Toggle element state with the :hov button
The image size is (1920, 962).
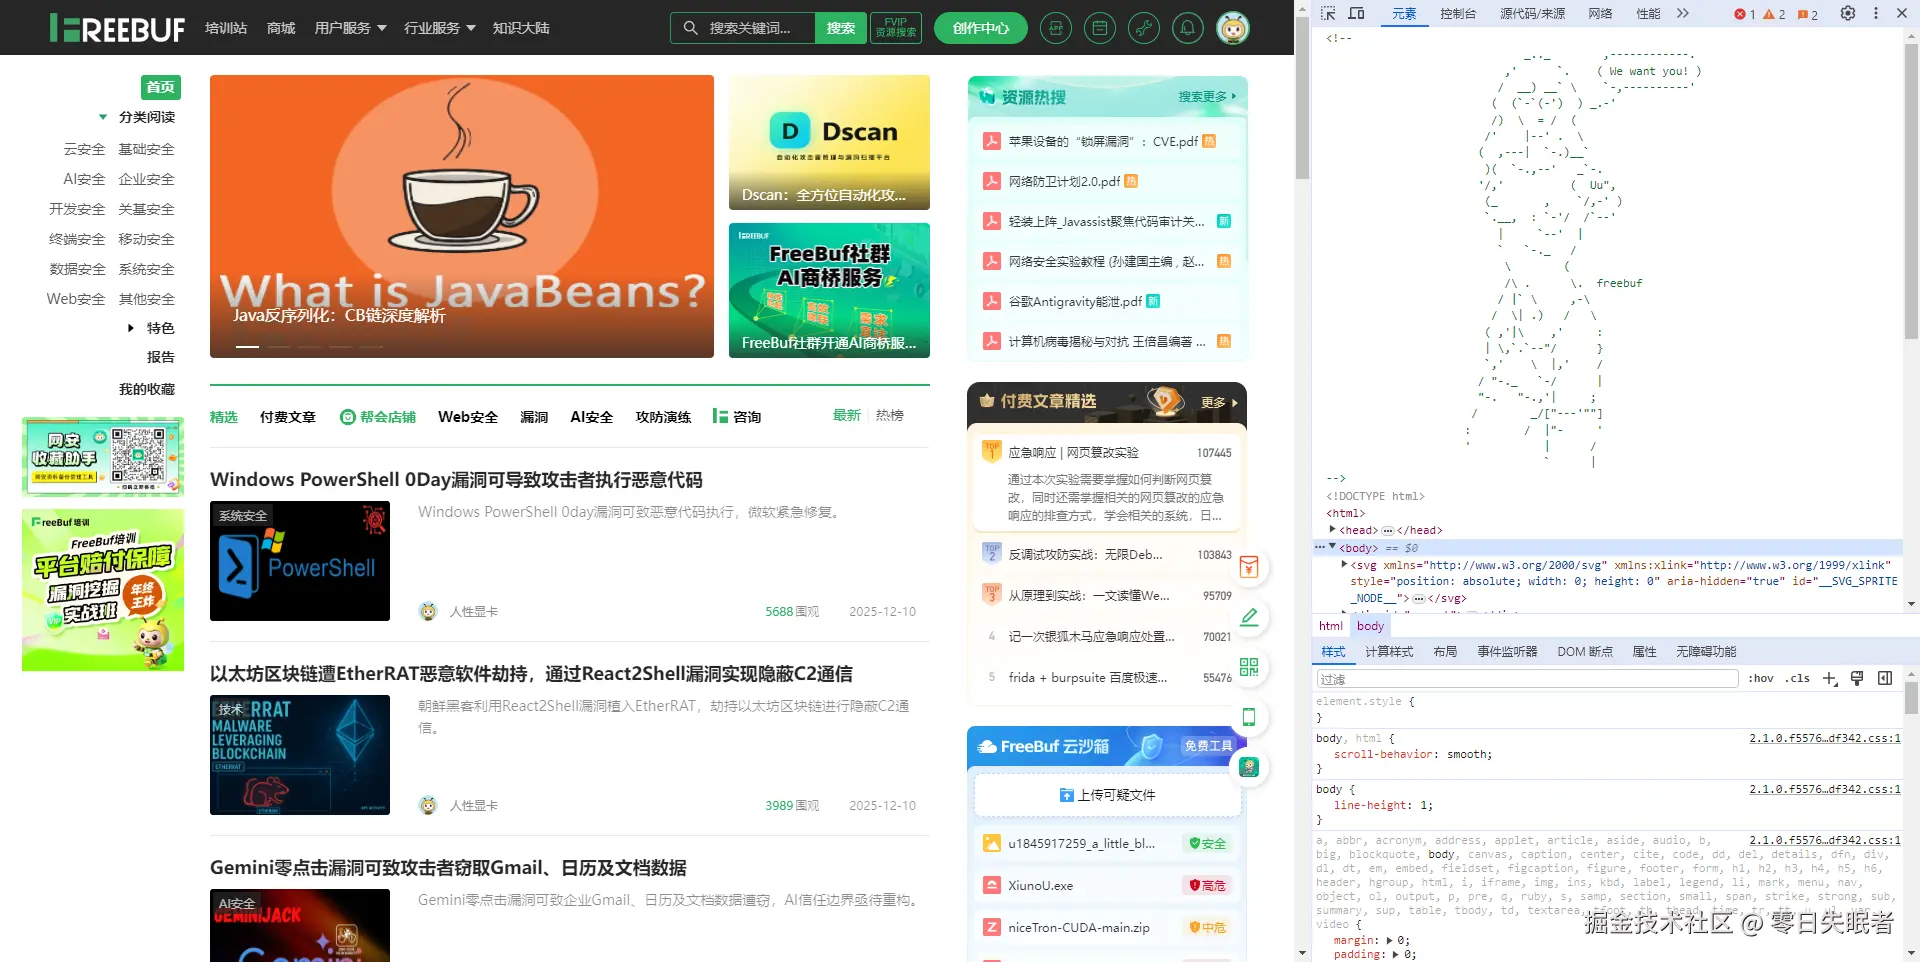click(x=1760, y=678)
